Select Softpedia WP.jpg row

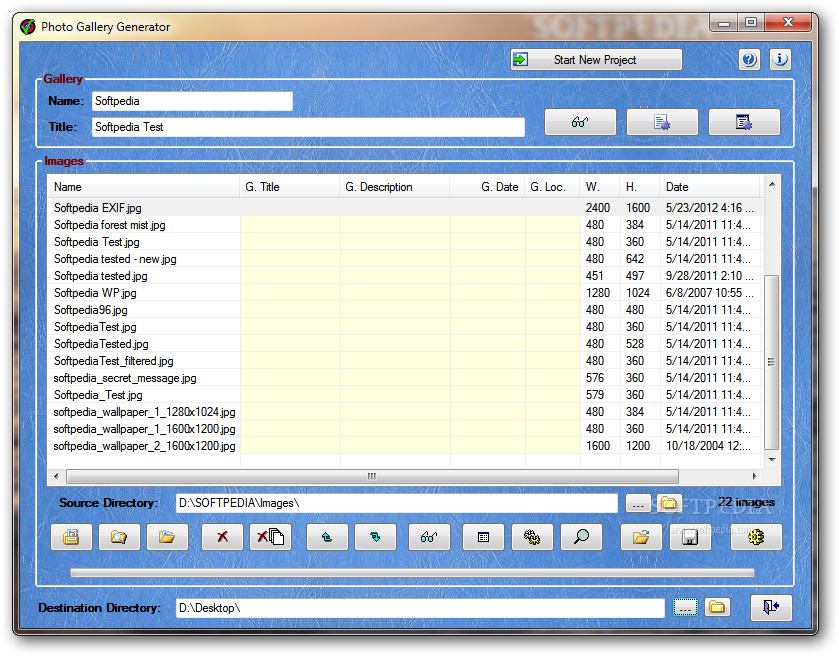(x=405, y=293)
